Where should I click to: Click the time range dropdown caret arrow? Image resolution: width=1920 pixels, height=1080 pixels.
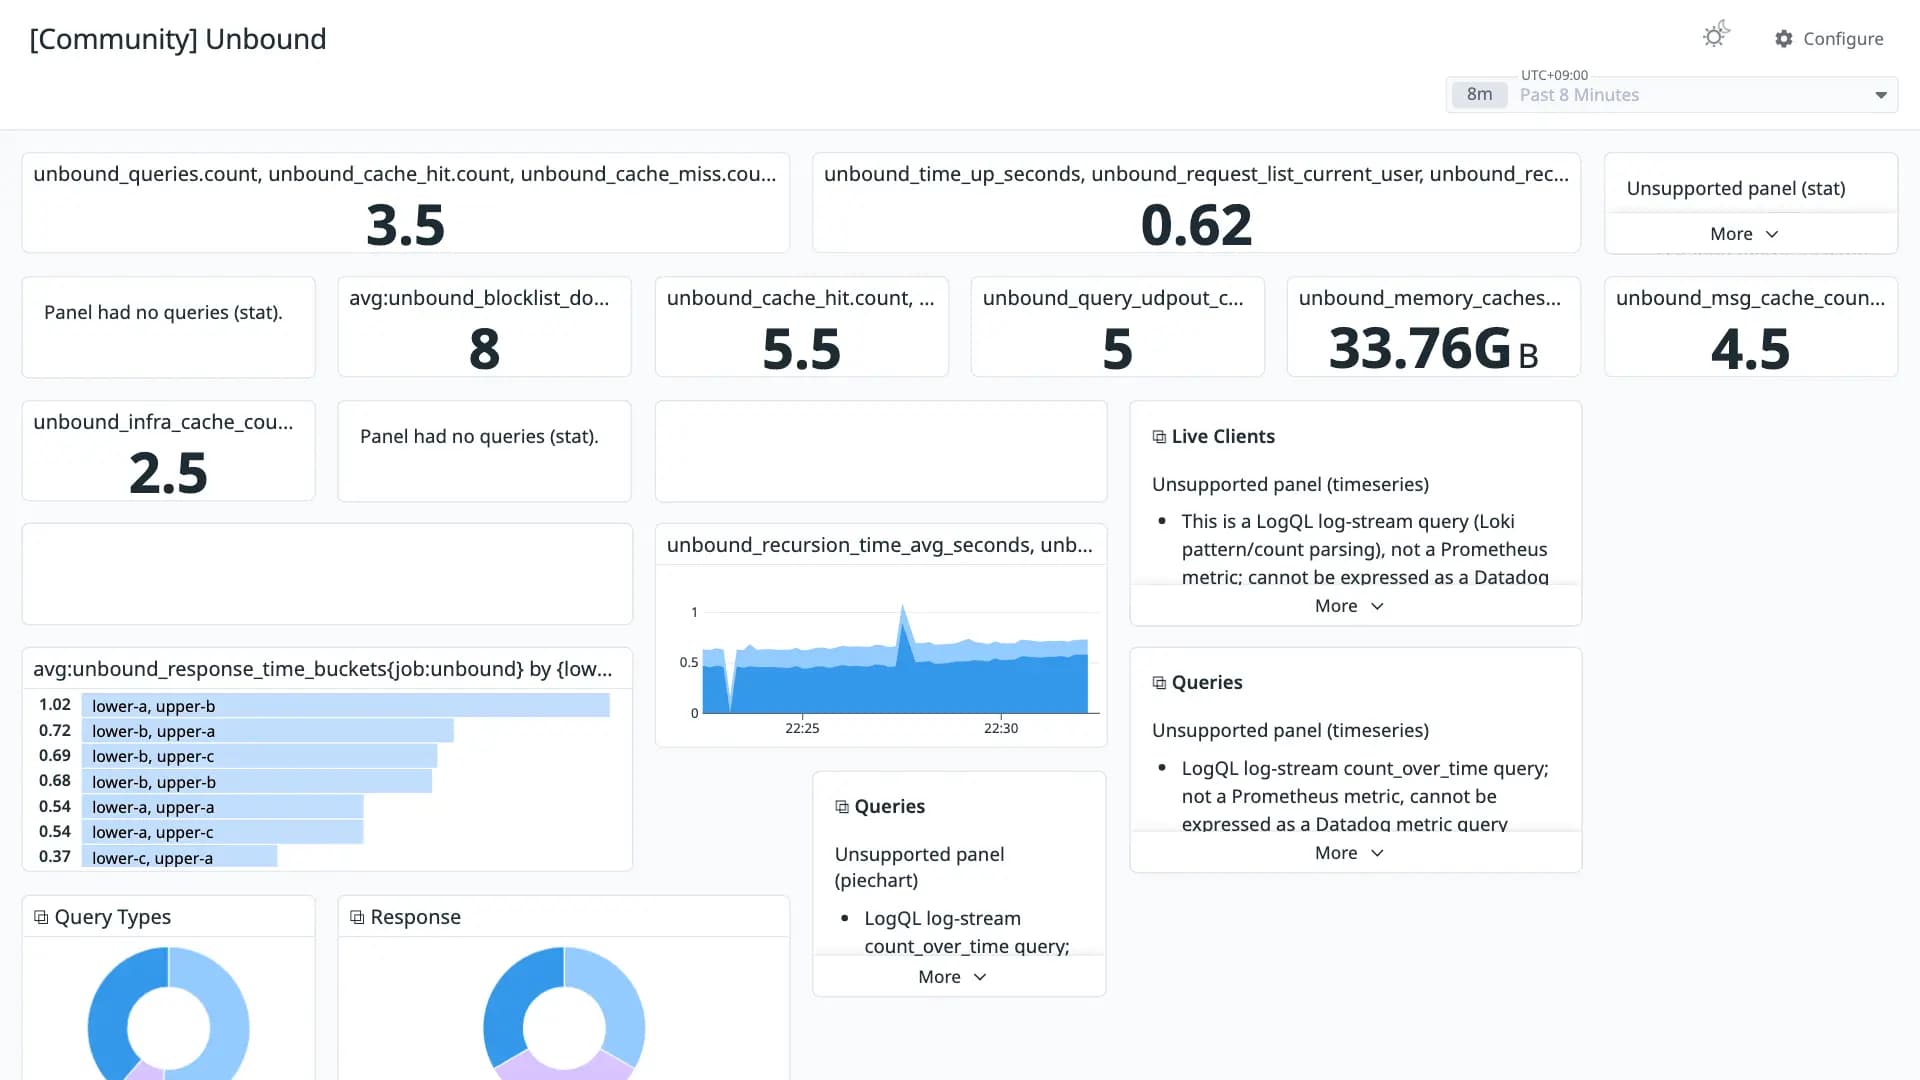[1880, 95]
